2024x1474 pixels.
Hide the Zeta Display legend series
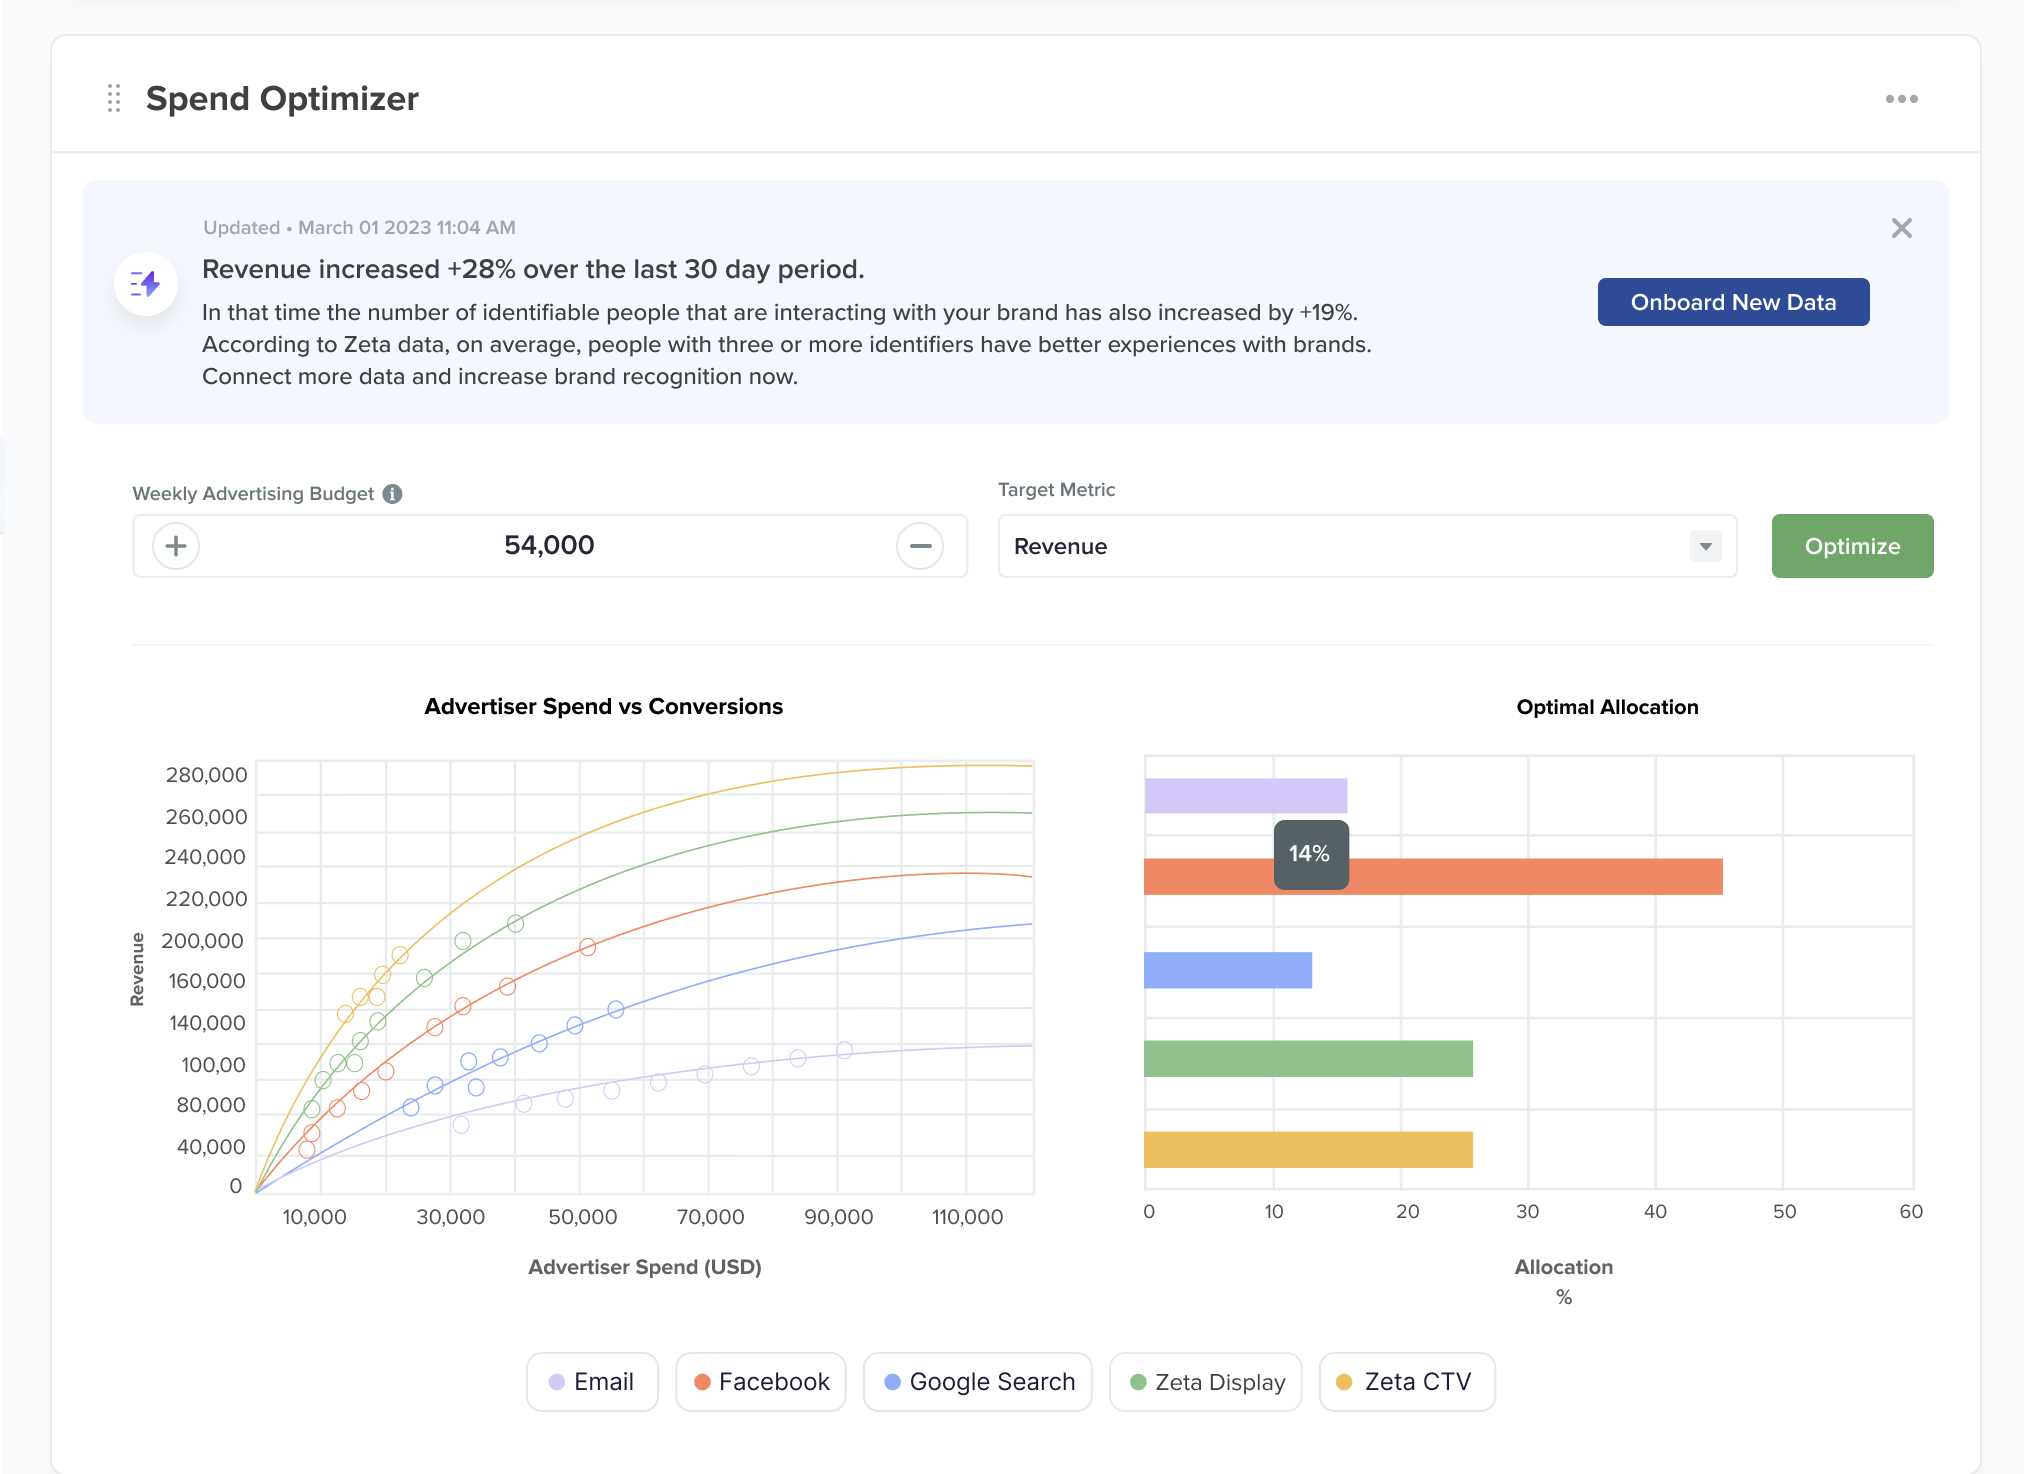click(1206, 1382)
